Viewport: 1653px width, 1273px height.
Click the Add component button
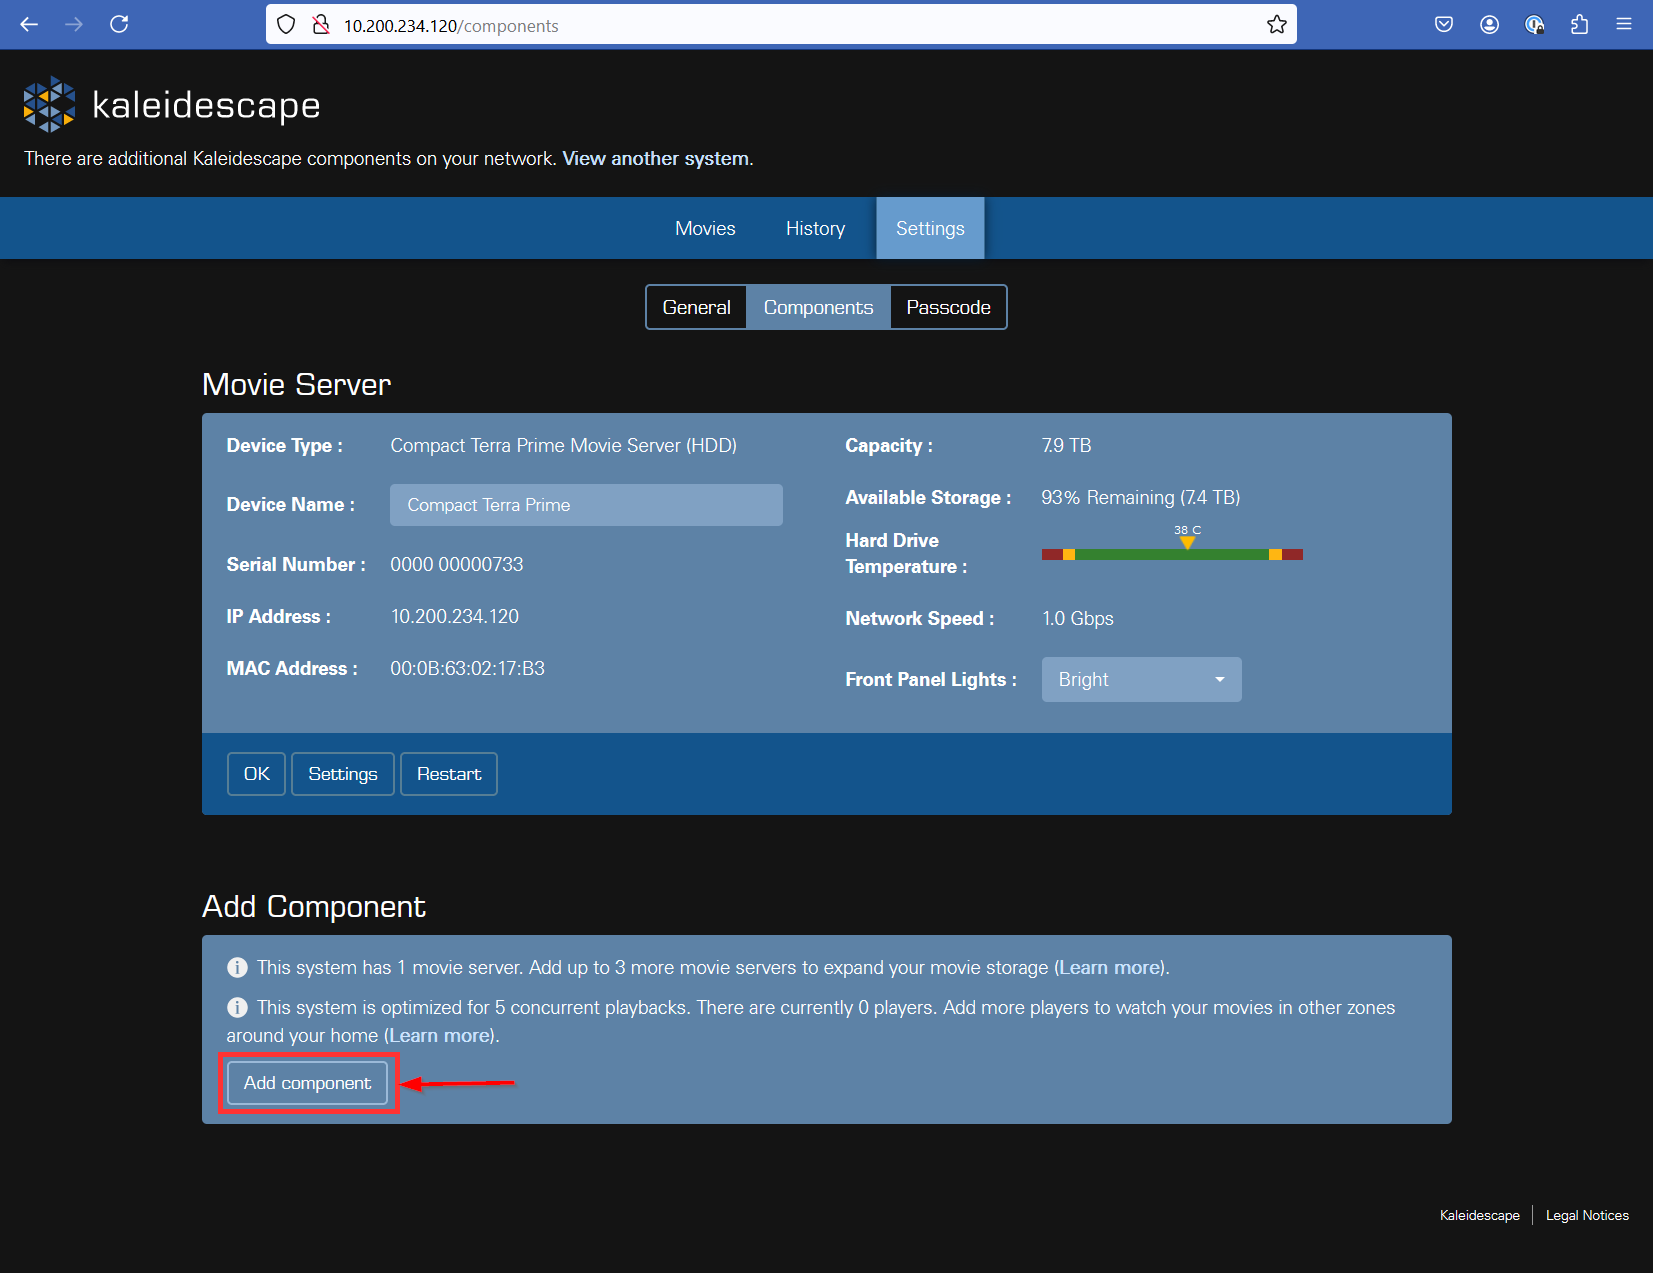click(x=306, y=1083)
